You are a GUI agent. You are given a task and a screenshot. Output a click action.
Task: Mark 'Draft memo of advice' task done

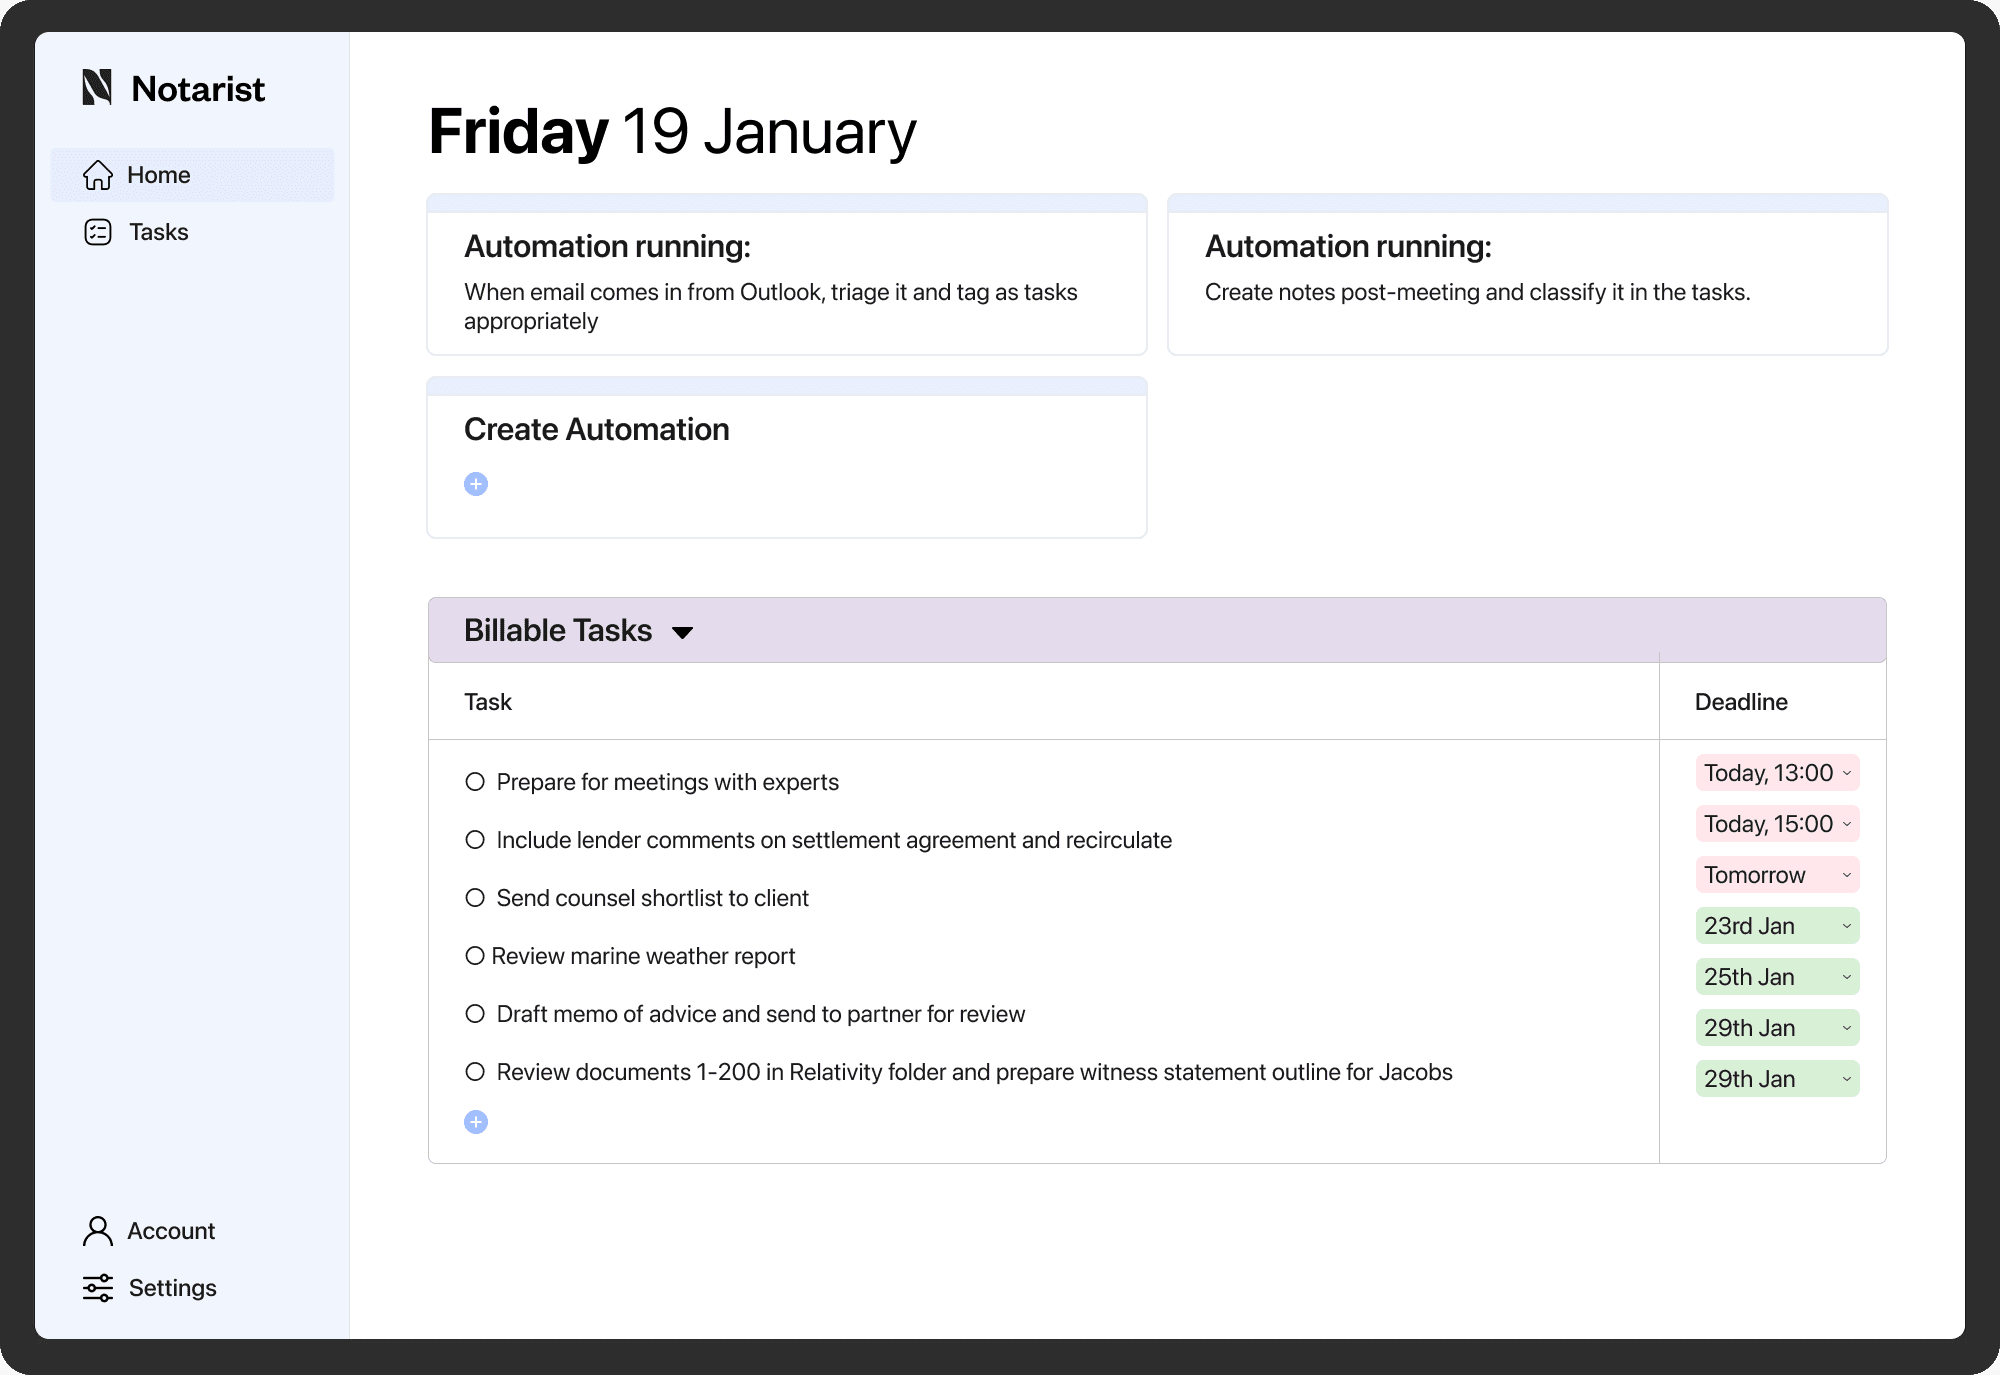click(x=475, y=1014)
